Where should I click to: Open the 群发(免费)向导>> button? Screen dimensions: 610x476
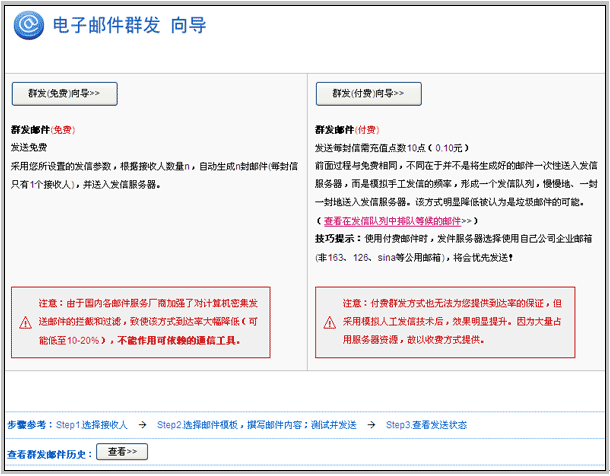coord(65,94)
